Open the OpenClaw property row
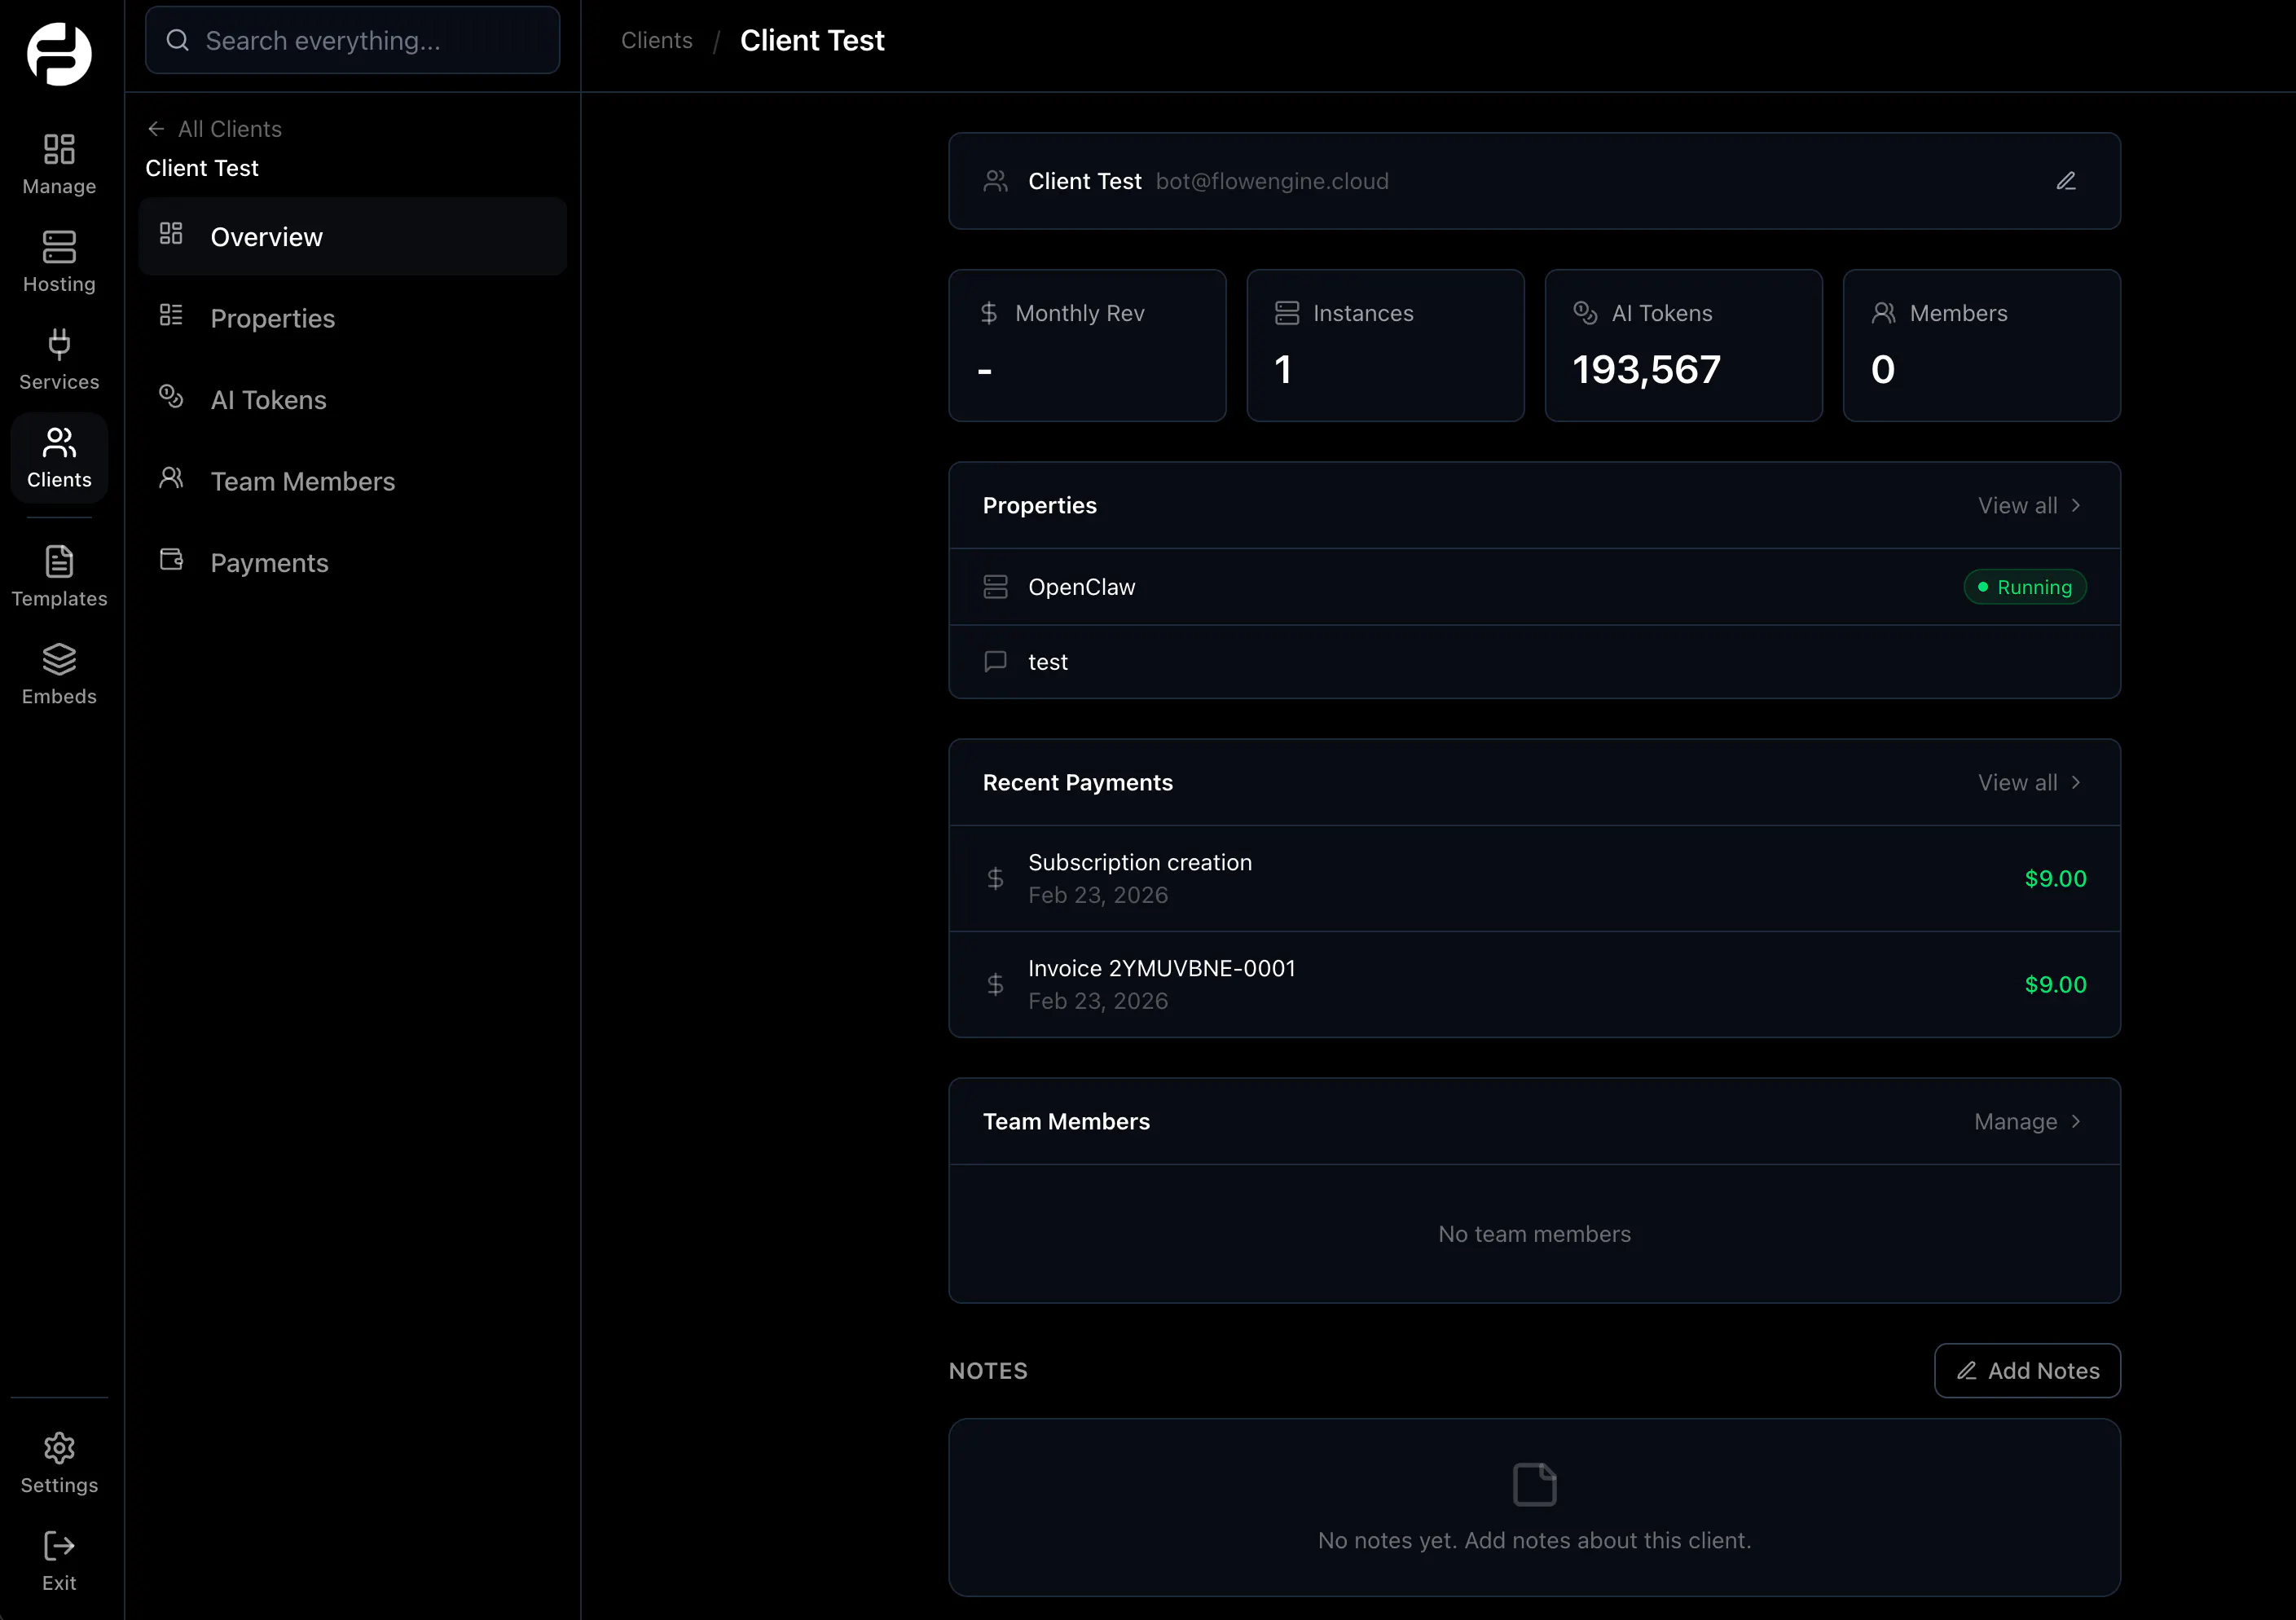This screenshot has width=2296, height=1620. [x=1534, y=587]
